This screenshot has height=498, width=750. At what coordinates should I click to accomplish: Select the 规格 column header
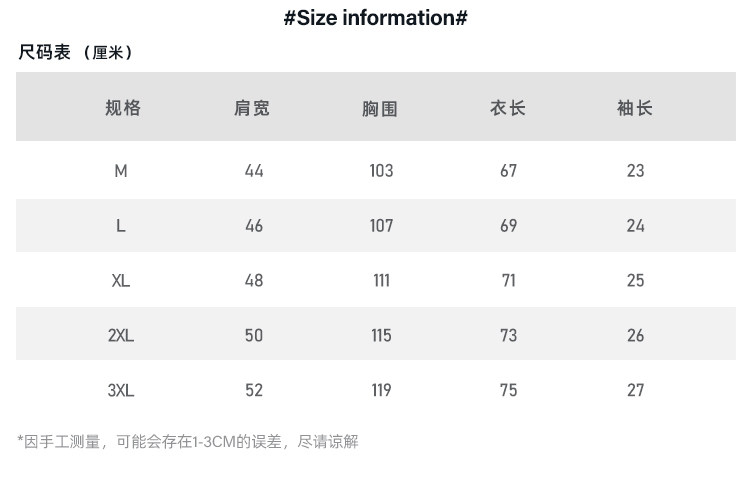click(x=122, y=108)
